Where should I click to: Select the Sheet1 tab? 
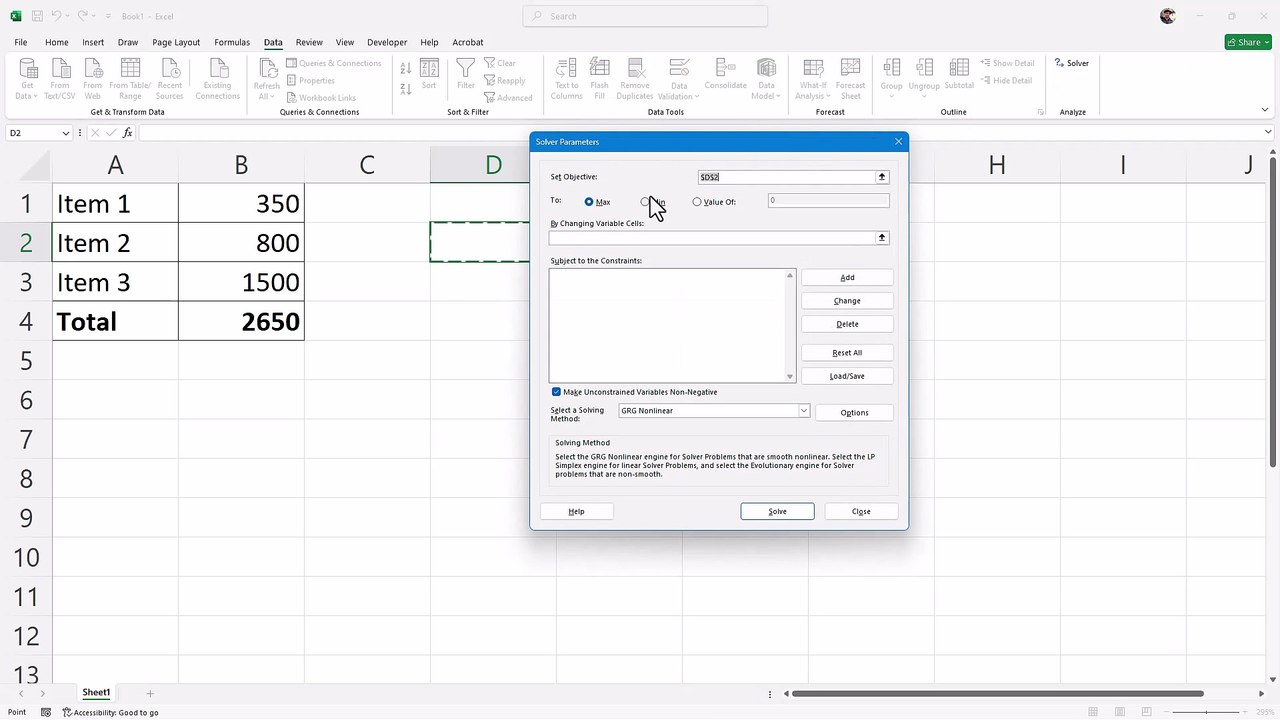pyautogui.click(x=96, y=692)
